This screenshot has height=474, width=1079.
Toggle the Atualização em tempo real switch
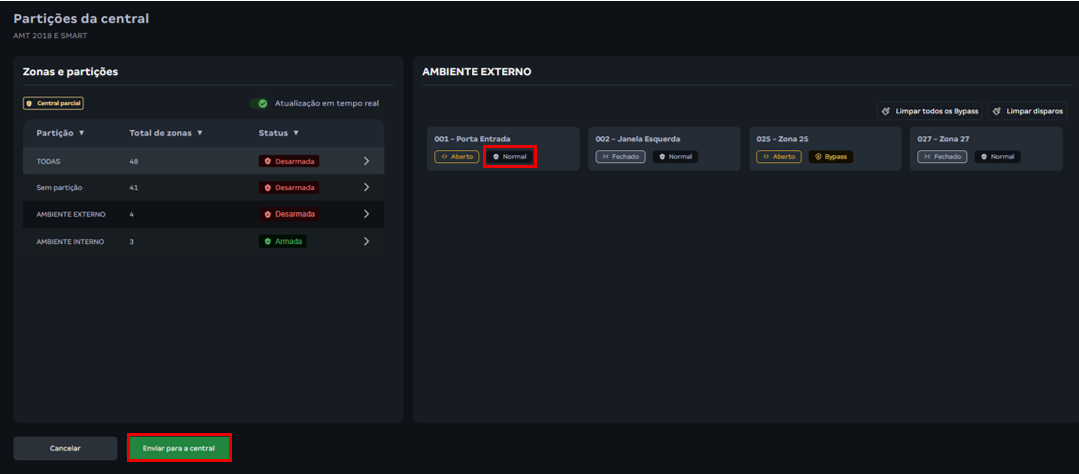click(x=259, y=103)
